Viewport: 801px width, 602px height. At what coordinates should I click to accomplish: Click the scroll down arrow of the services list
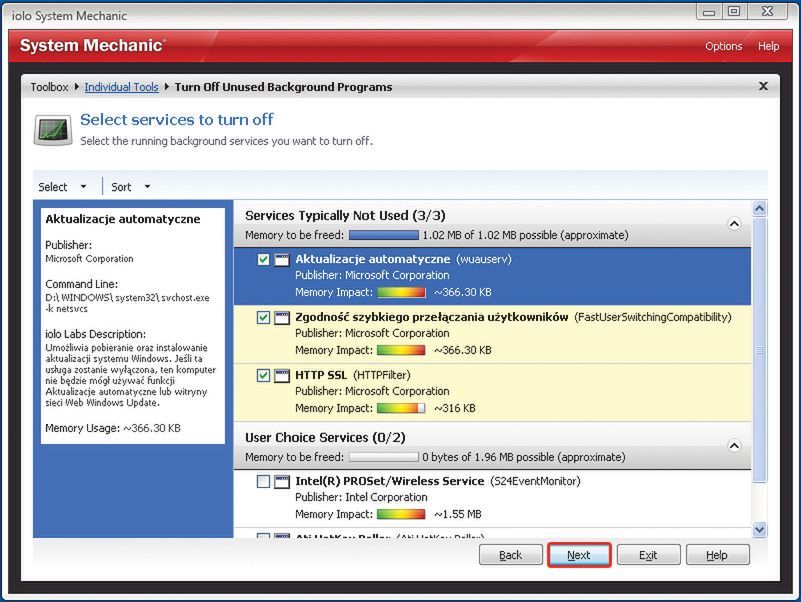tap(759, 529)
